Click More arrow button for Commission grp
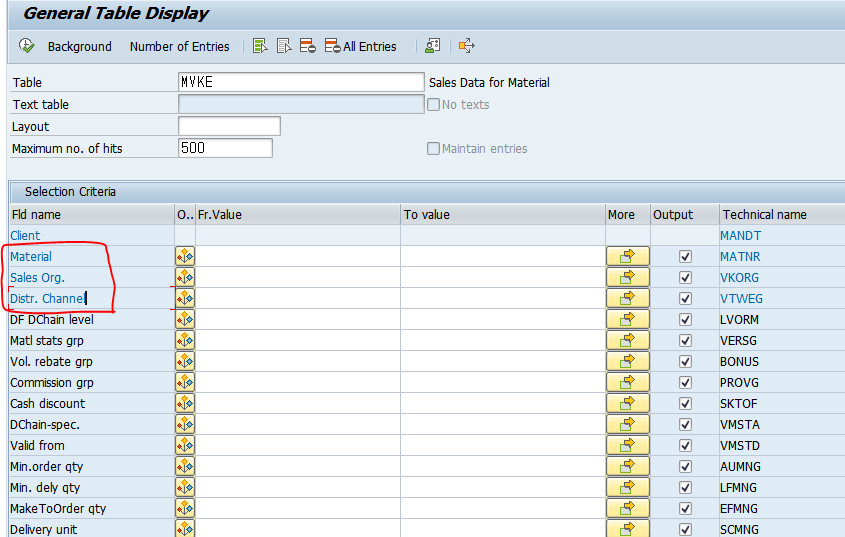This screenshot has height=537, width=845. (x=627, y=382)
